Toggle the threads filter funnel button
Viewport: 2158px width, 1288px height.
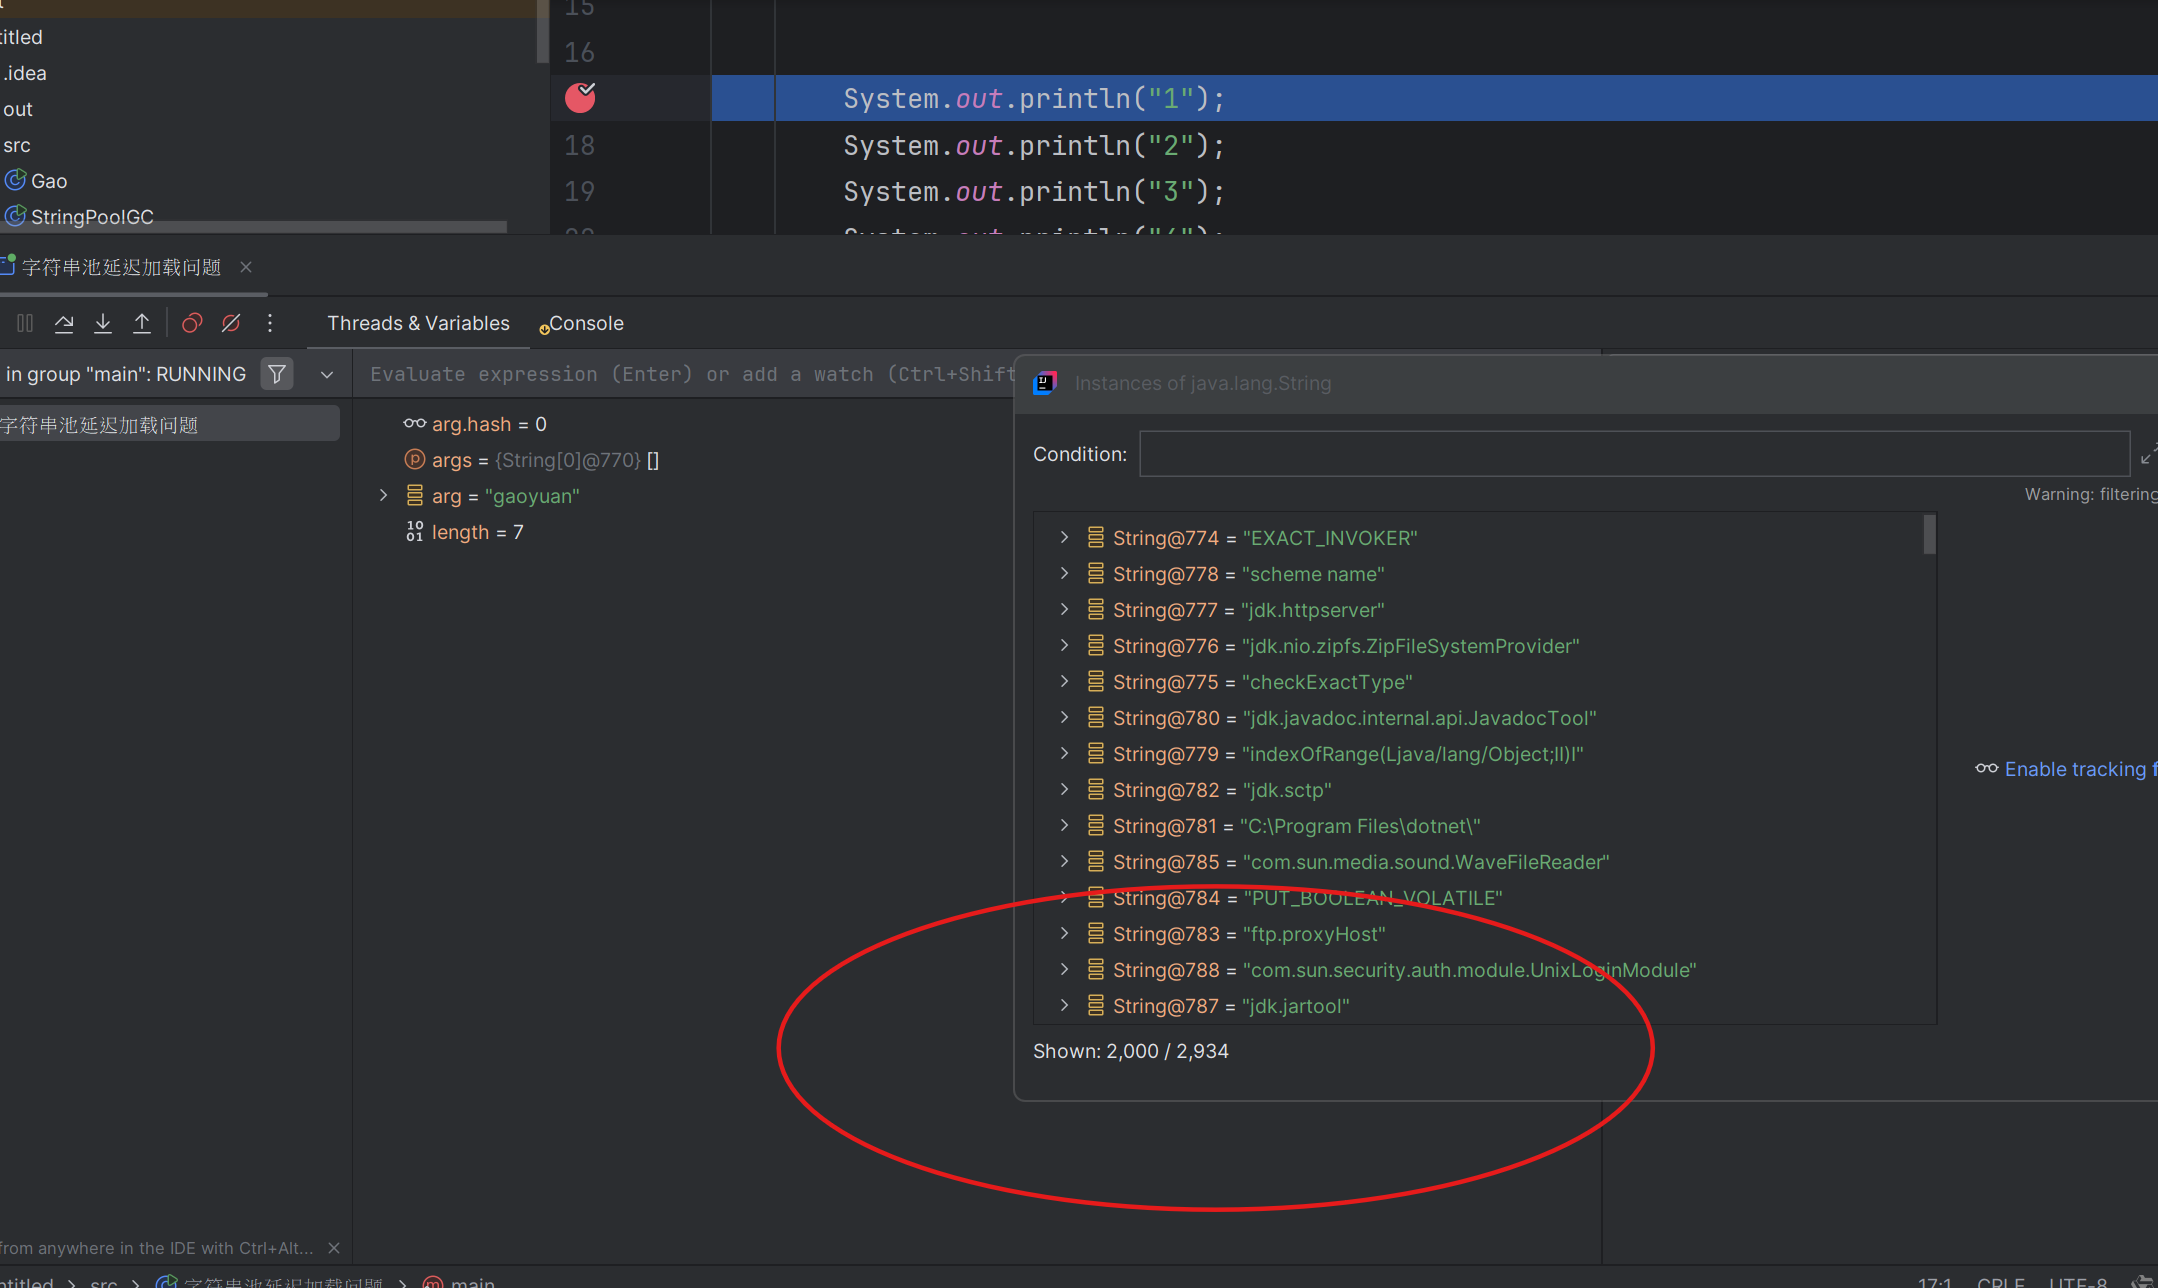pos(277,374)
